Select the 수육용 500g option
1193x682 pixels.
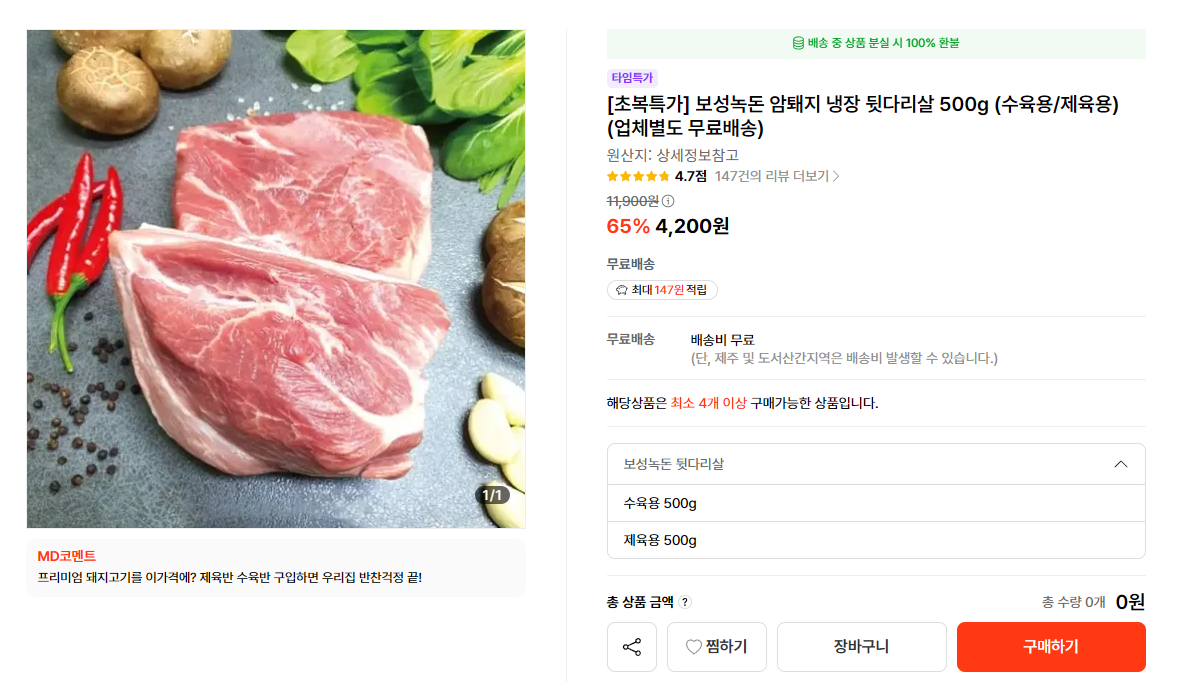[x=876, y=503]
